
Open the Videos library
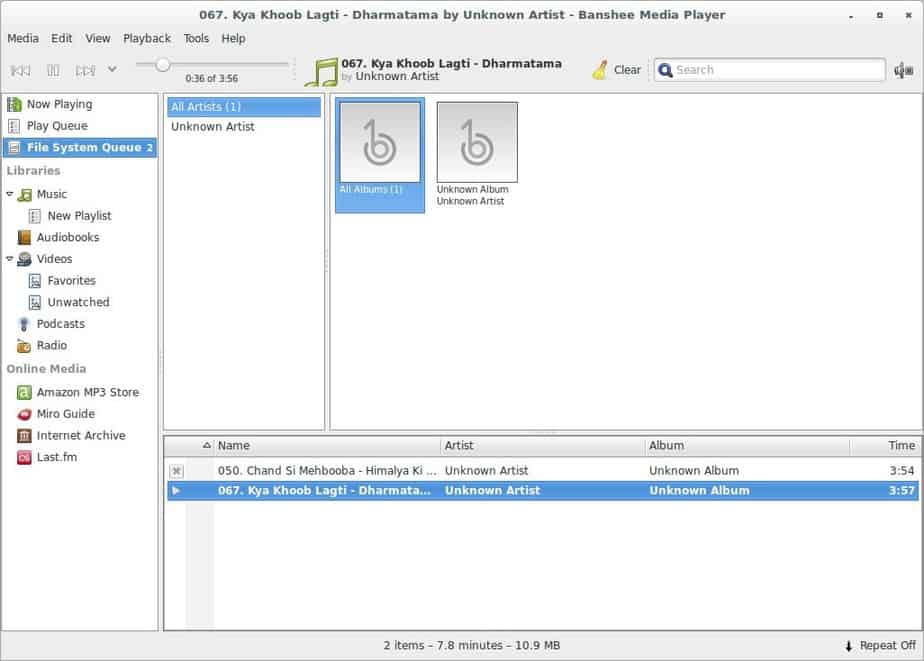(54, 259)
